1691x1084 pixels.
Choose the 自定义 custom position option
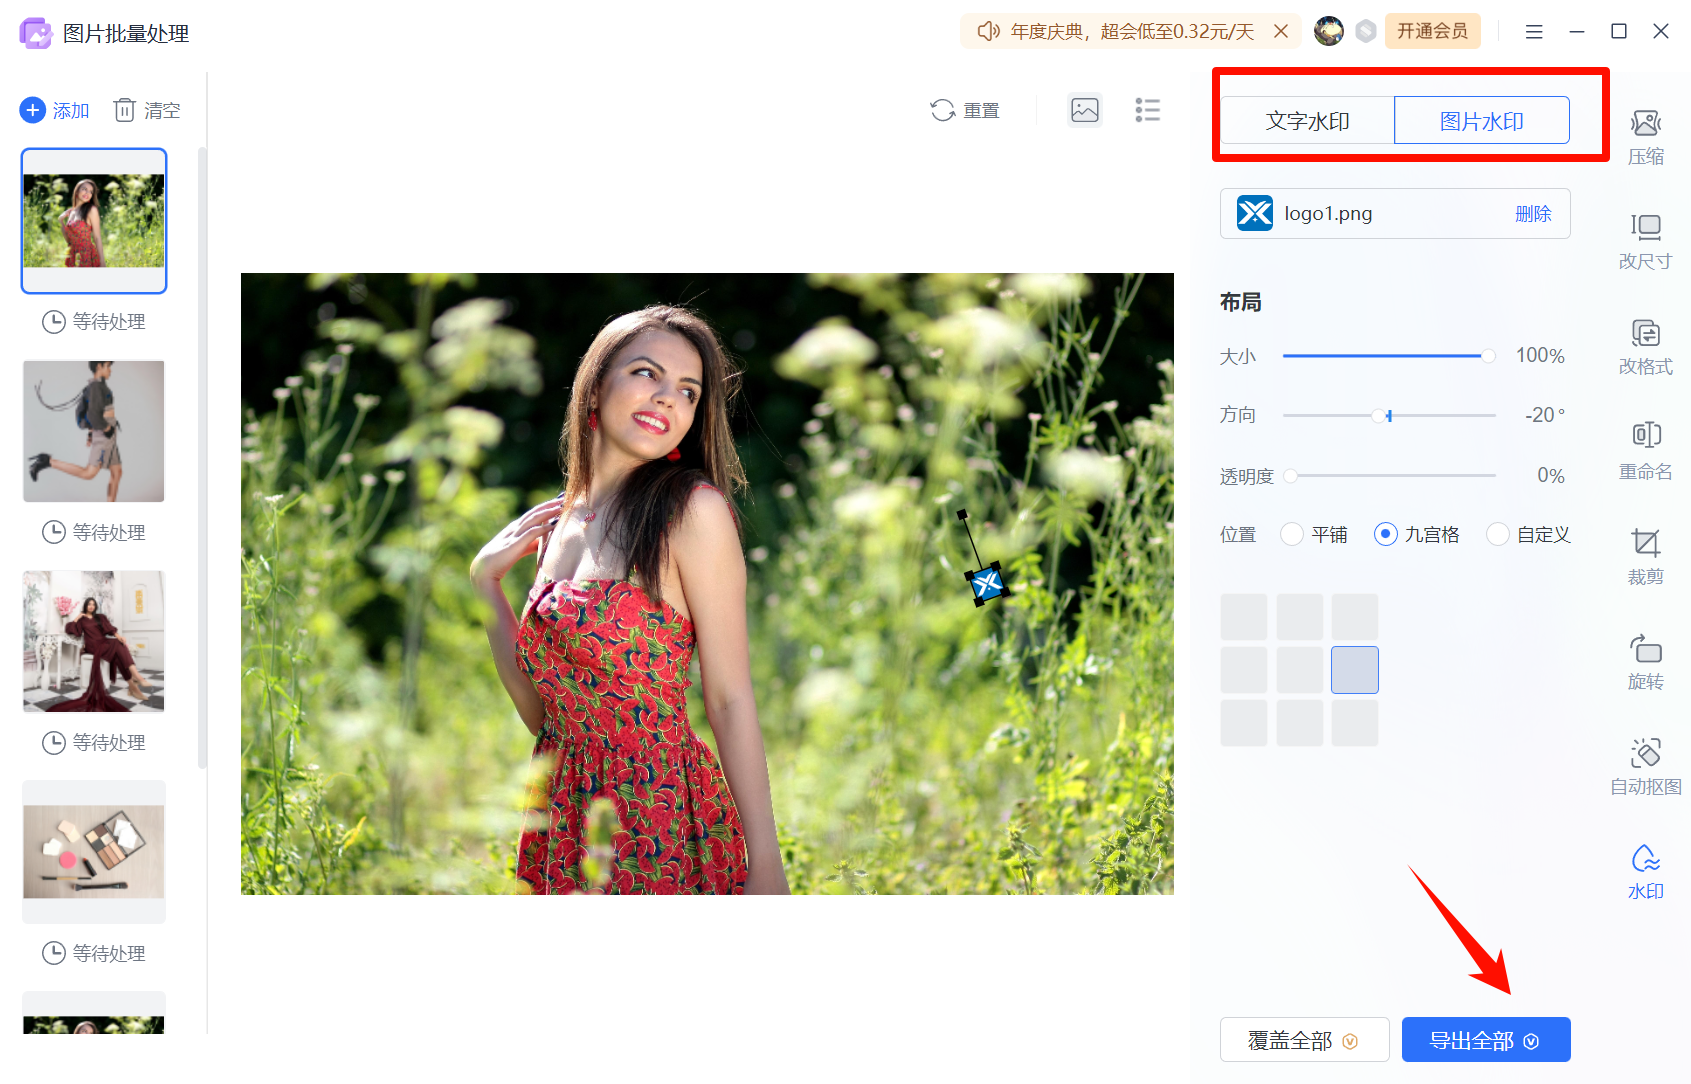click(x=1498, y=535)
